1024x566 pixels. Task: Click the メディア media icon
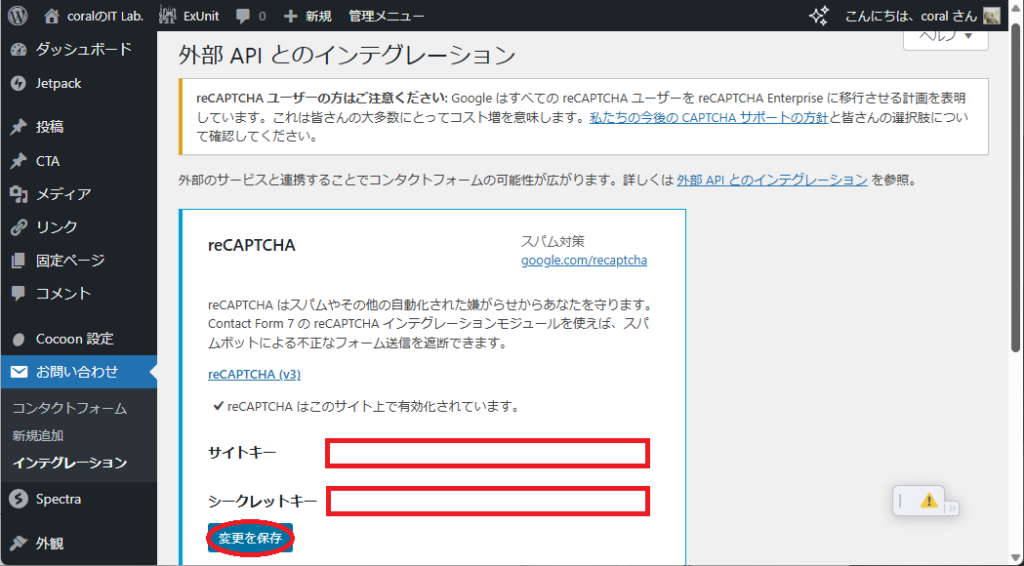click(18, 194)
